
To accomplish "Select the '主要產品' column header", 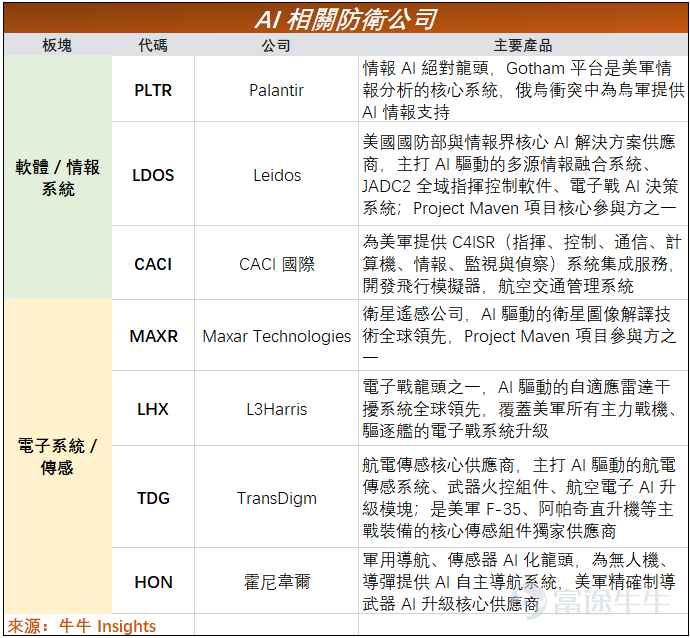I will coord(523,45).
